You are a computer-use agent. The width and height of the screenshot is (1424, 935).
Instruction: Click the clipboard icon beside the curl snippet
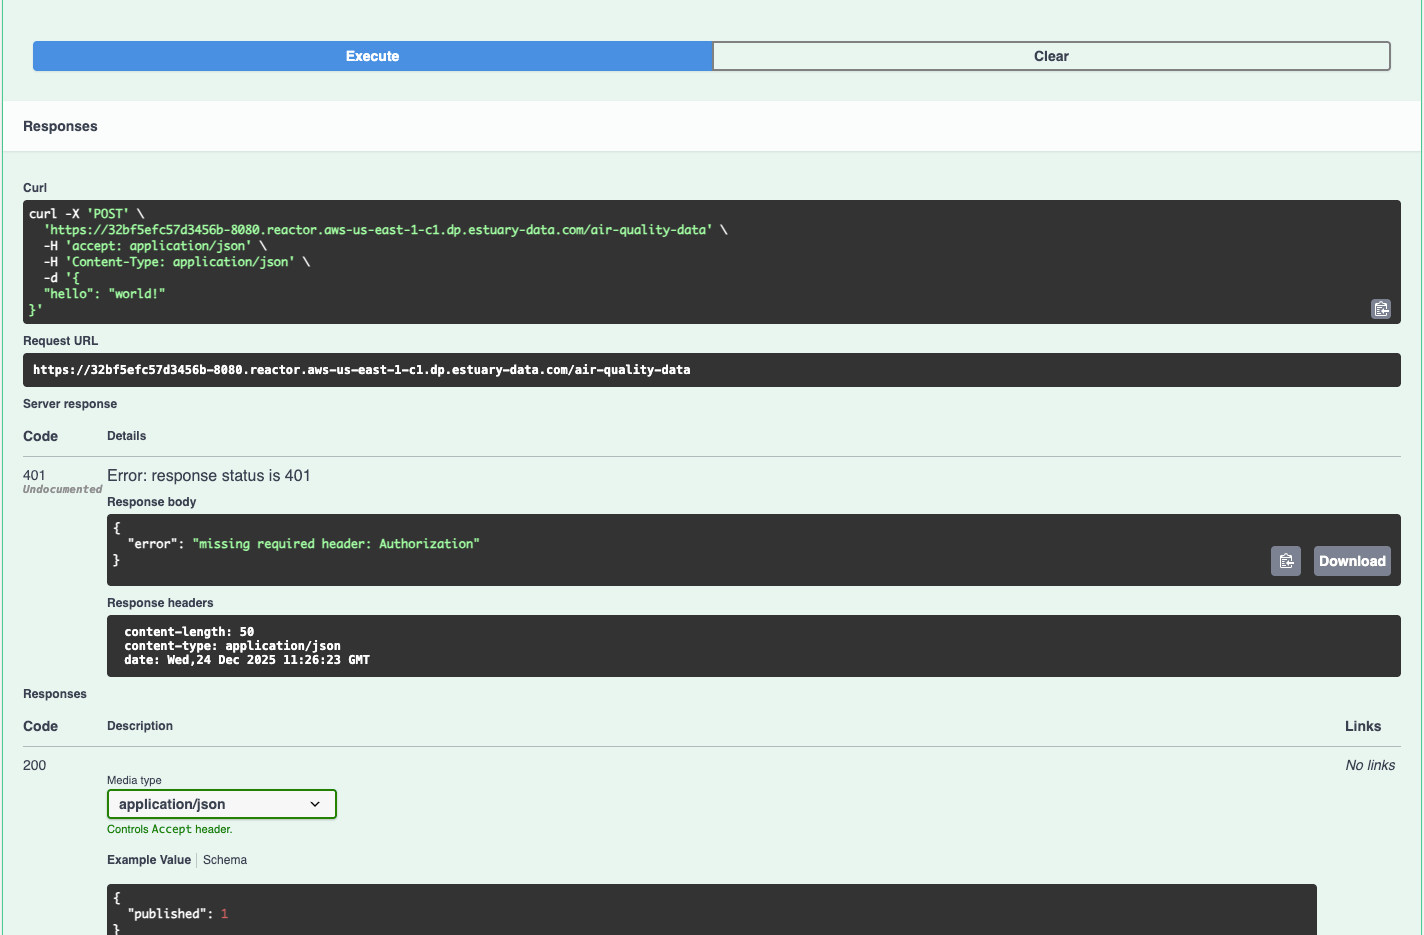[1381, 308]
